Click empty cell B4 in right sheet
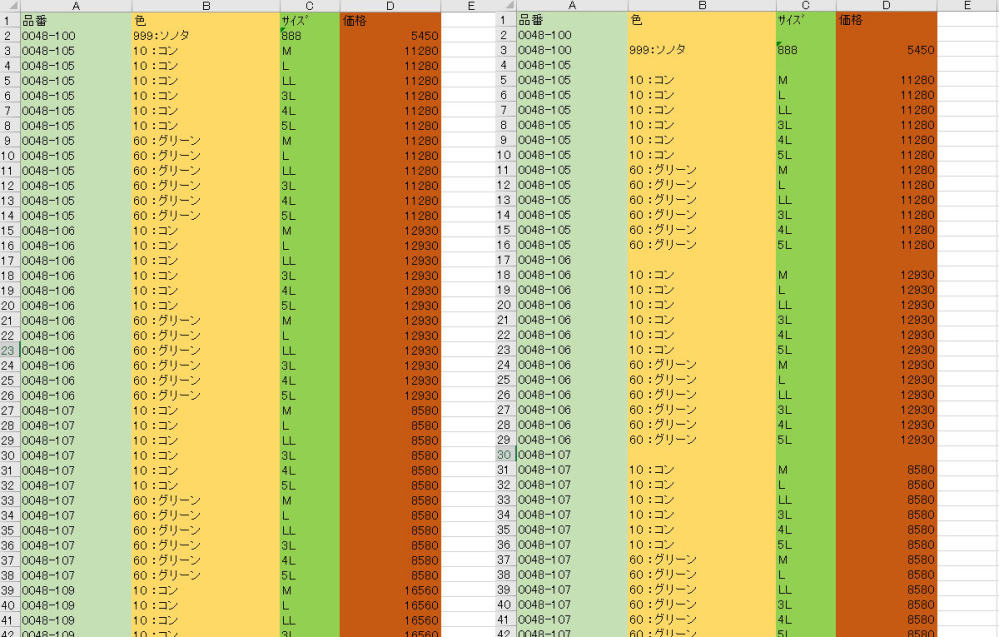The width and height of the screenshot is (999, 637). pyautogui.click(x=701, y=65)
